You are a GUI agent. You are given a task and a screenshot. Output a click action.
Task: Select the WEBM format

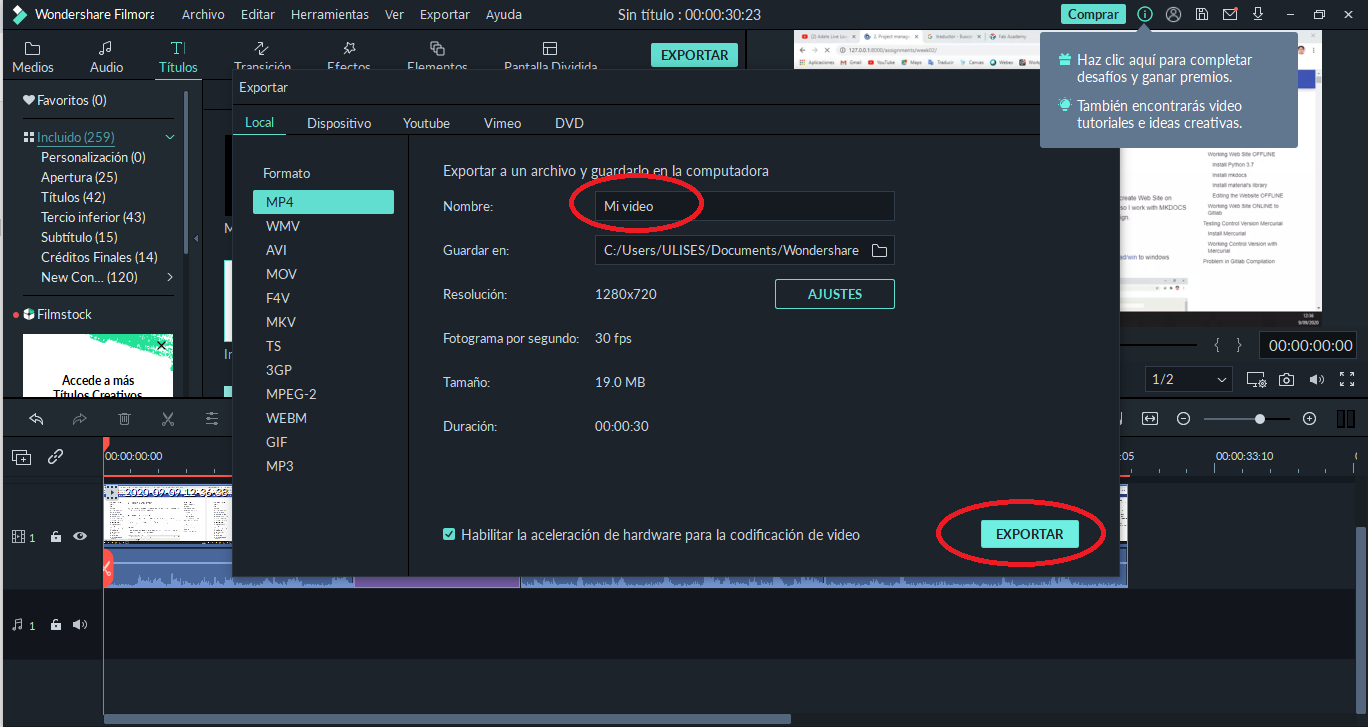[323, 418]
